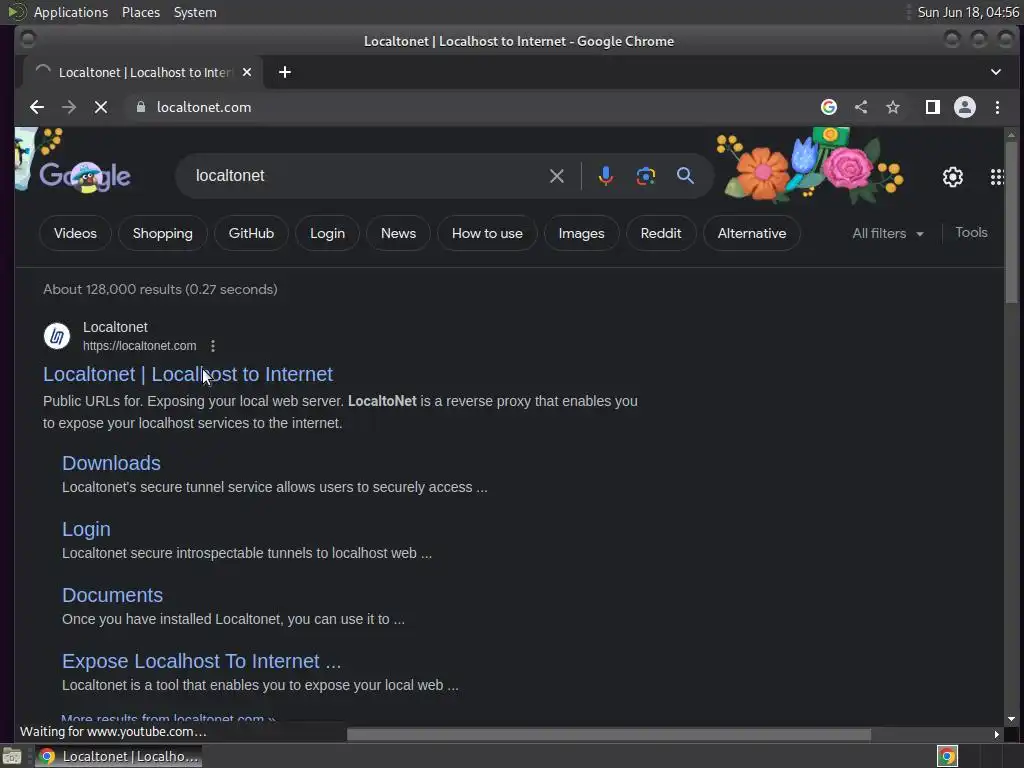This screenshot has width=1024, height=768.
Task: Click the Chrome tray icon in bottom panel
Action: [947, 756]
